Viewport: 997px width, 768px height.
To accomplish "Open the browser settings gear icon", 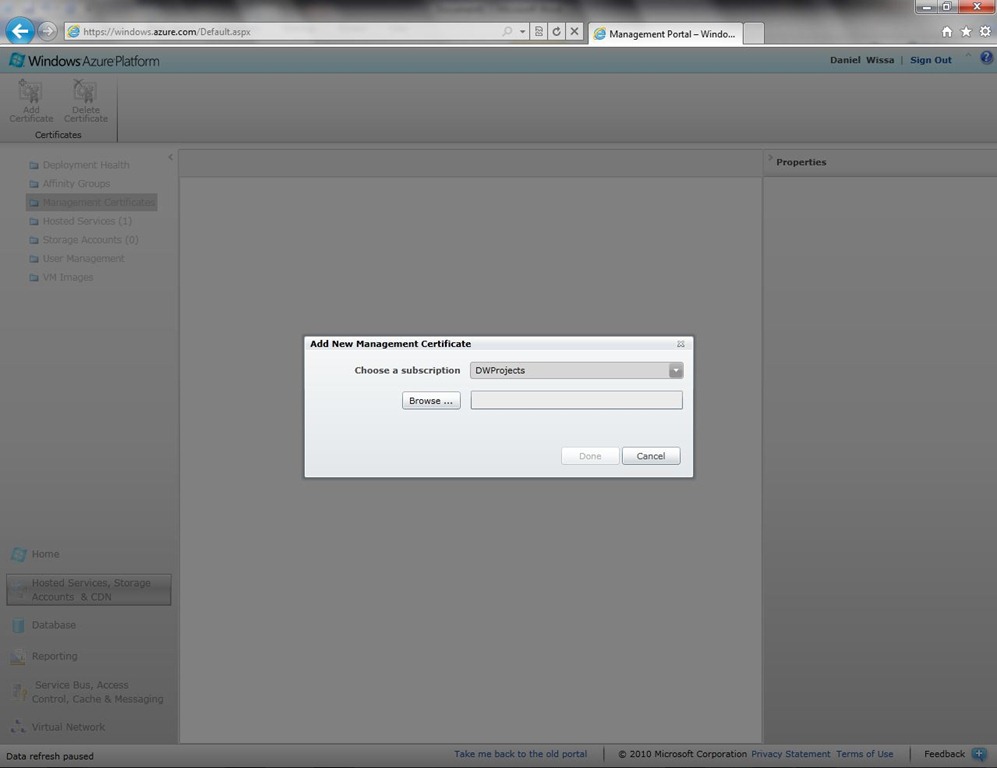I will (985, 32).
